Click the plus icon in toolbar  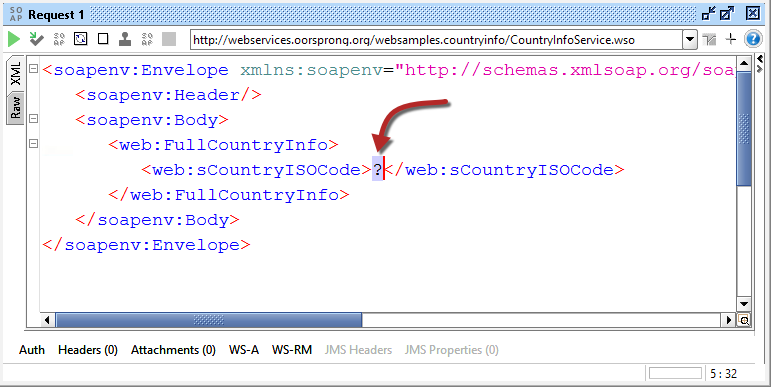(731, 39)
